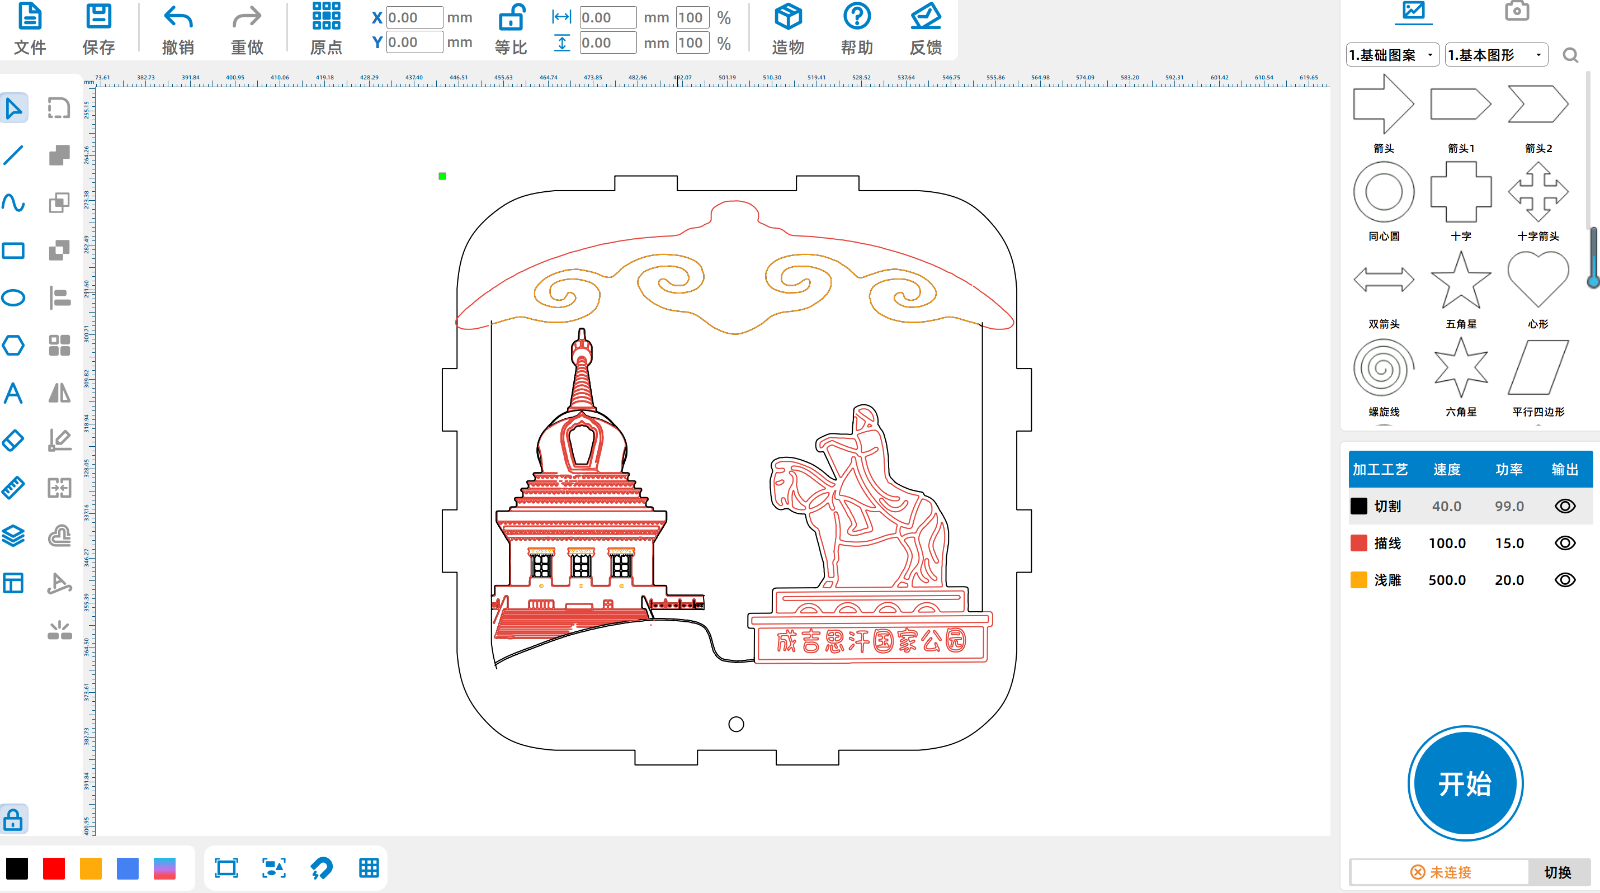
Task: Open the Layers stack tool
Action: coord(14,536)
